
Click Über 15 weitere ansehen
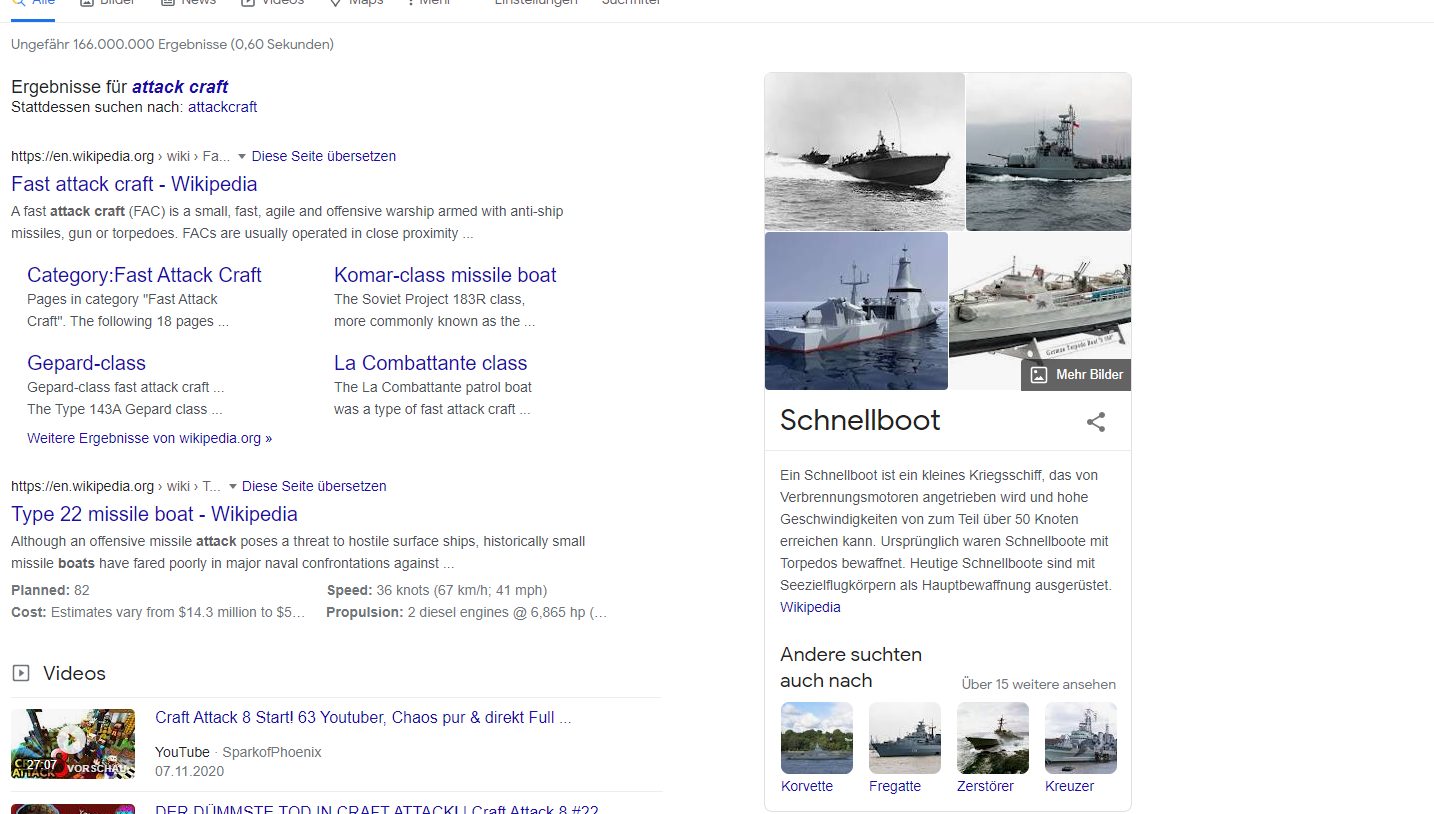[1038, 685]
